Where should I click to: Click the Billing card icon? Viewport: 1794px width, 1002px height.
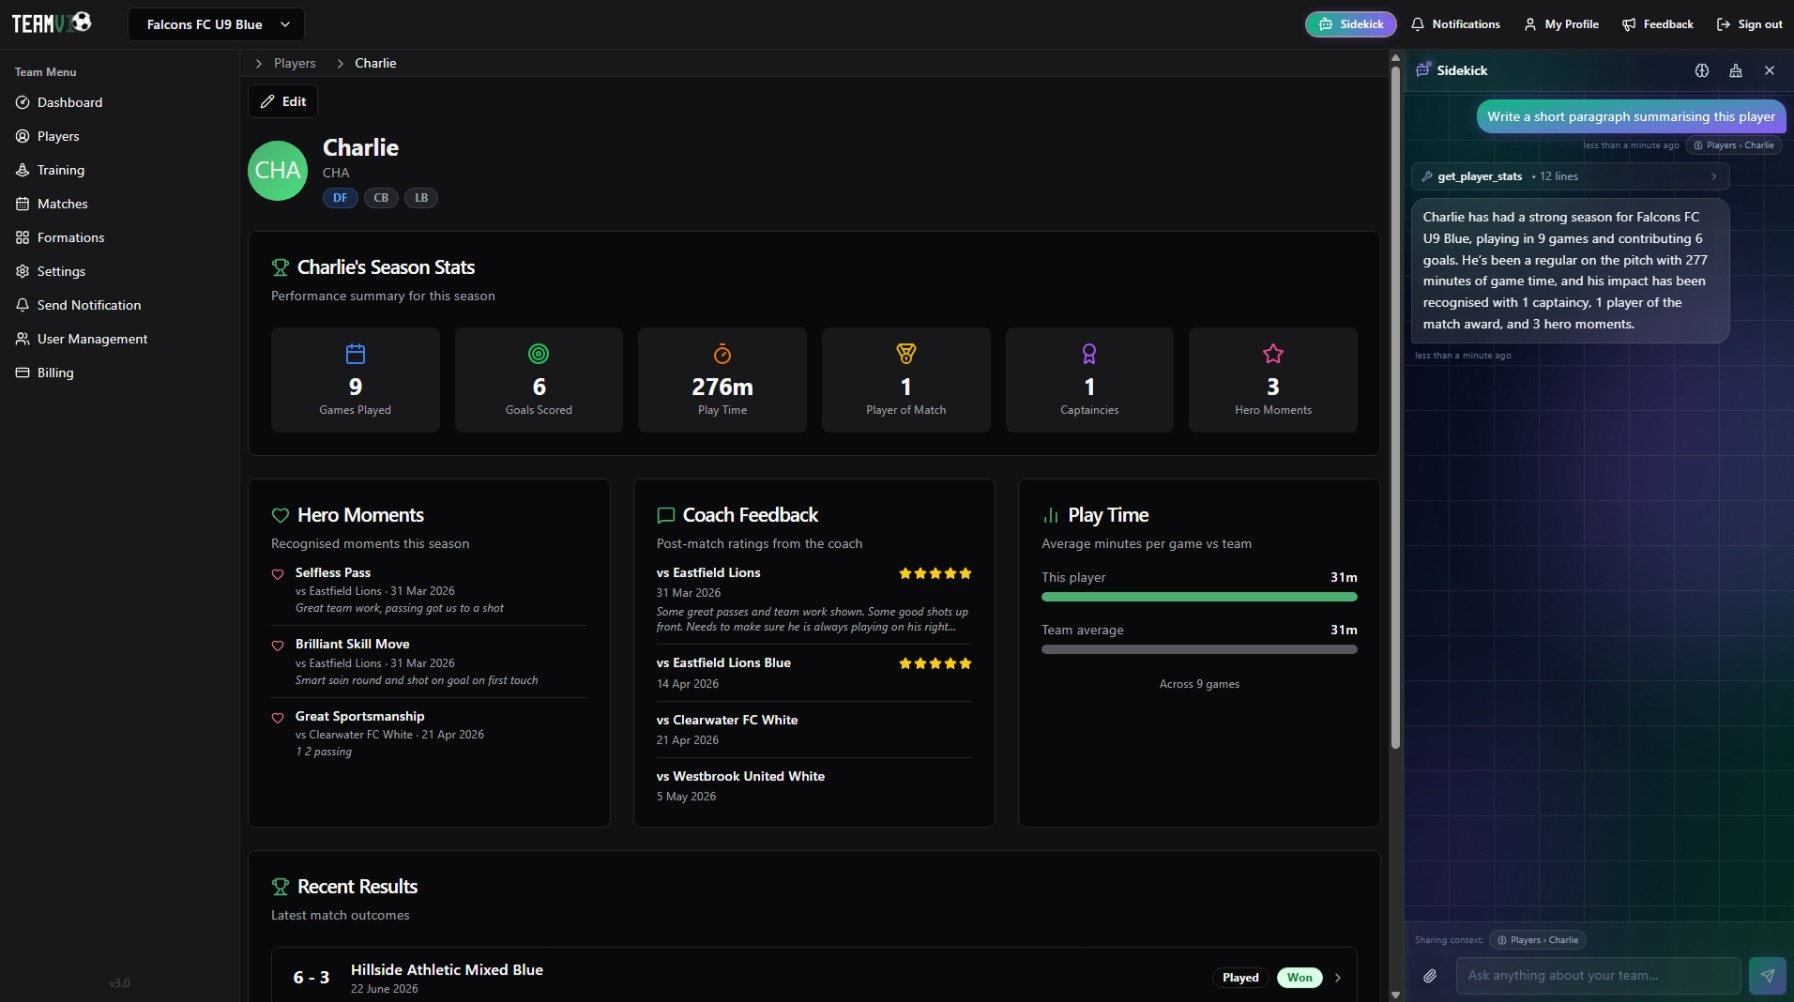click(x=22, y=373)
